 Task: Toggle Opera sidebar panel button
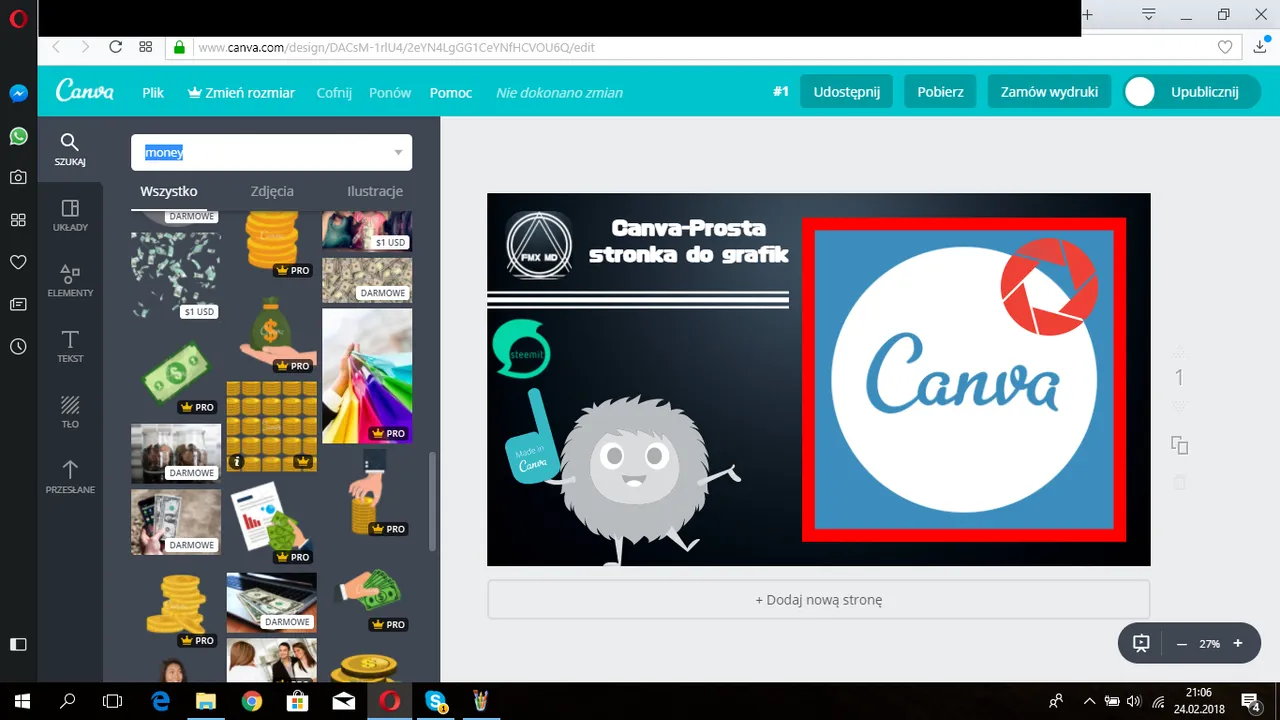[18, 644]
